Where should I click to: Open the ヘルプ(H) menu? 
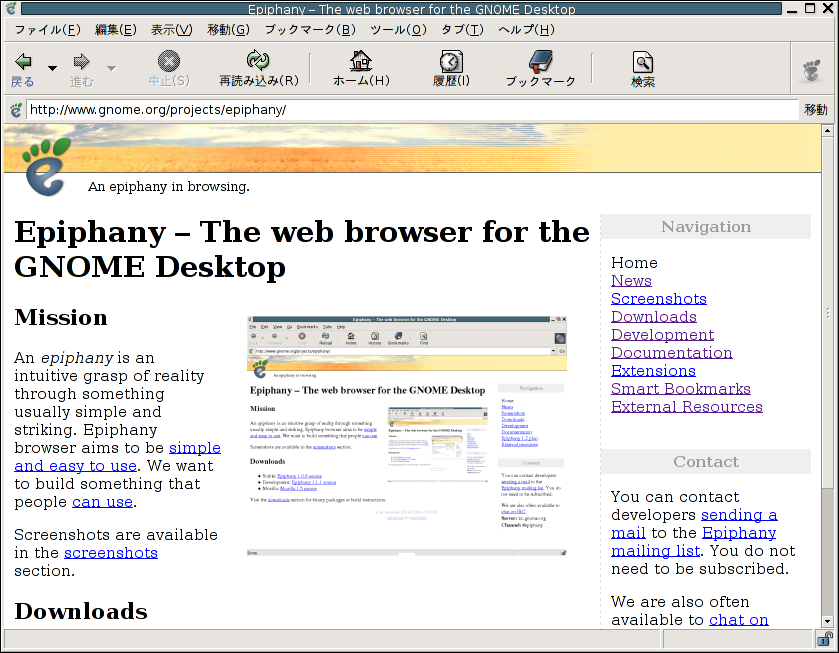tap(526, 30)
